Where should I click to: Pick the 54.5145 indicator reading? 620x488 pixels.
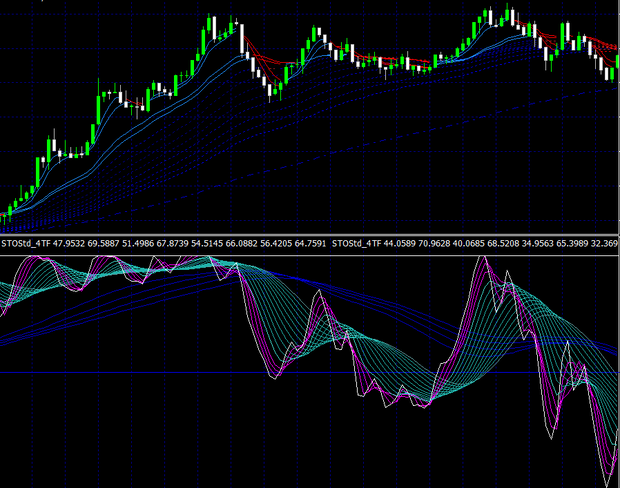tap(207, 243)
